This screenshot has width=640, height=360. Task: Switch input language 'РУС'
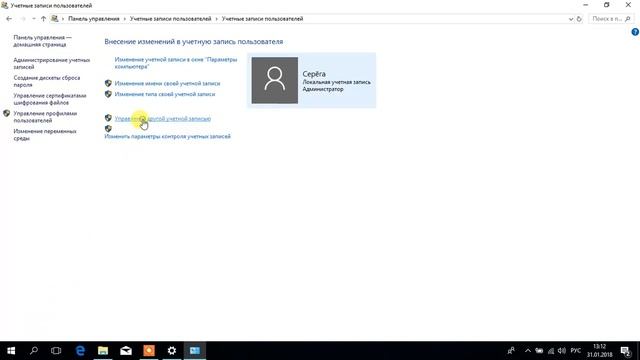coord(576,351)
